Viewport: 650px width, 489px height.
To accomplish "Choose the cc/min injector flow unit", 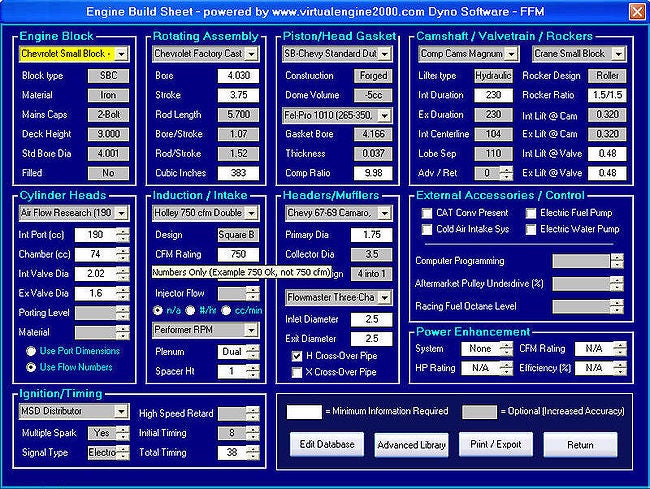I will tap(226, 310).
